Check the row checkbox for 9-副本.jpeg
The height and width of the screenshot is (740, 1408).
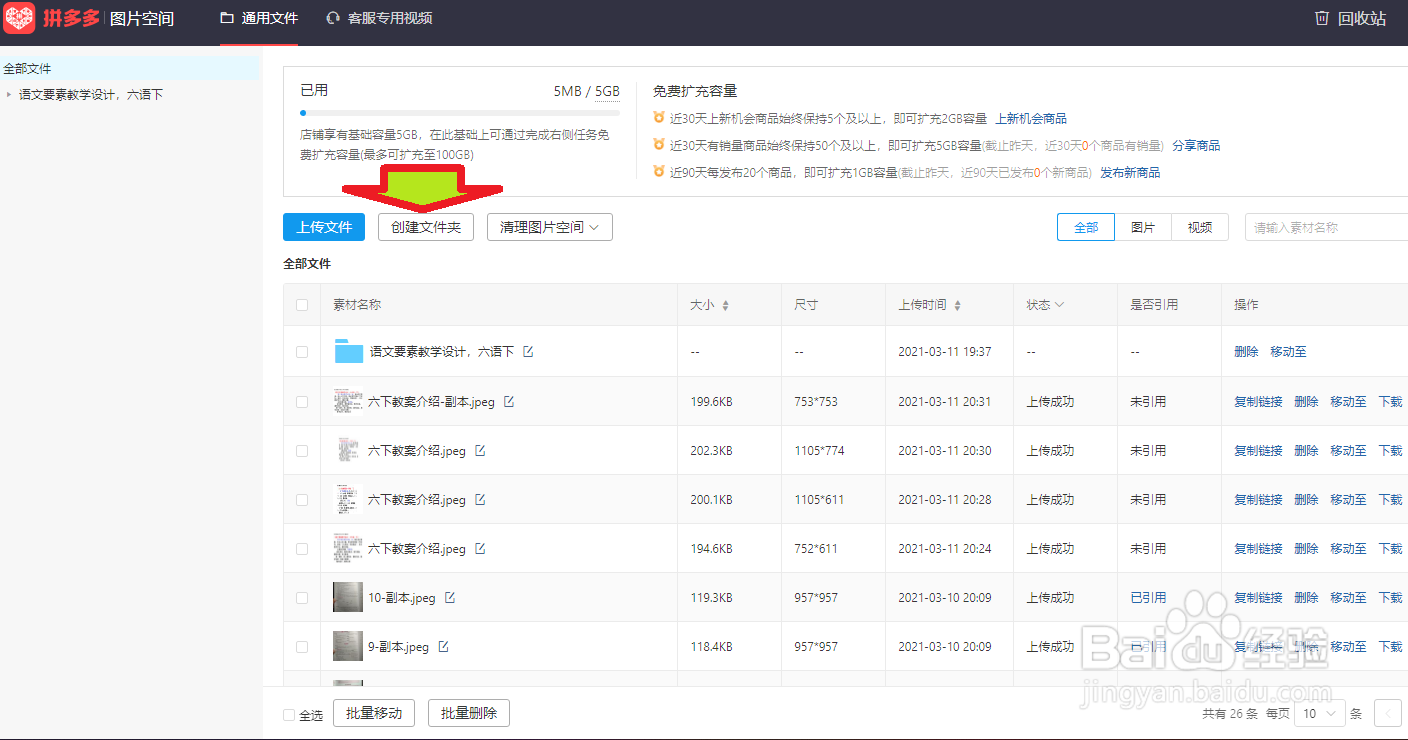pos(301,646)
